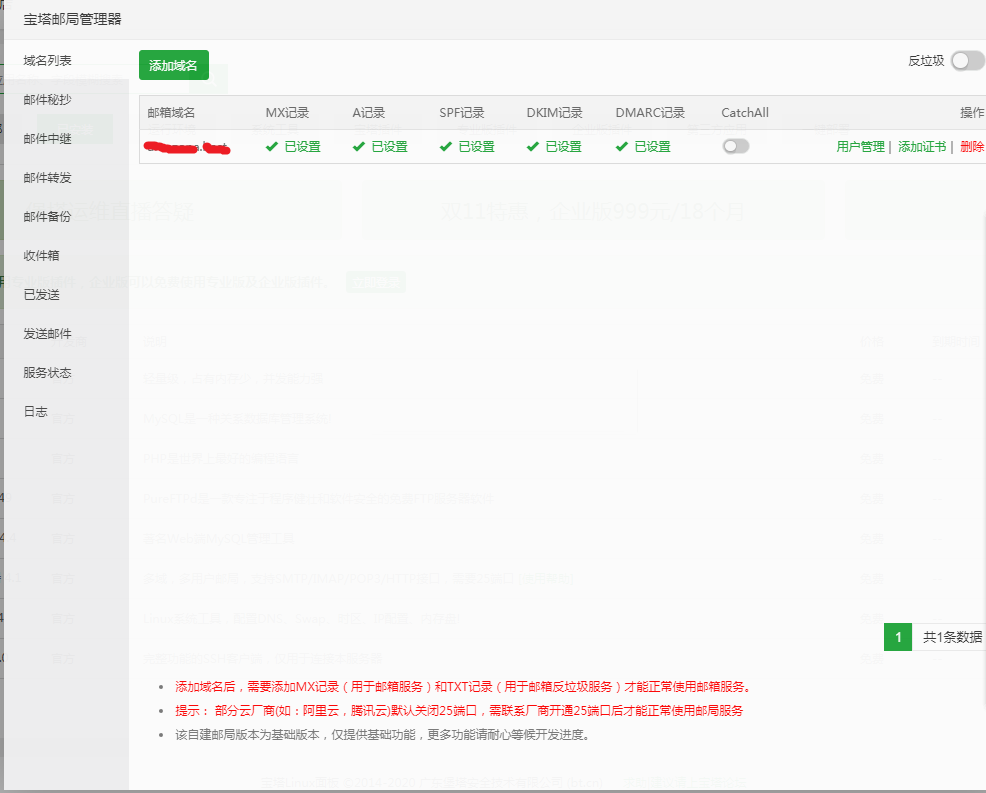The image size is (986, 793).
Task: Click the A记录 已设置 status
Action: [389, 147]
